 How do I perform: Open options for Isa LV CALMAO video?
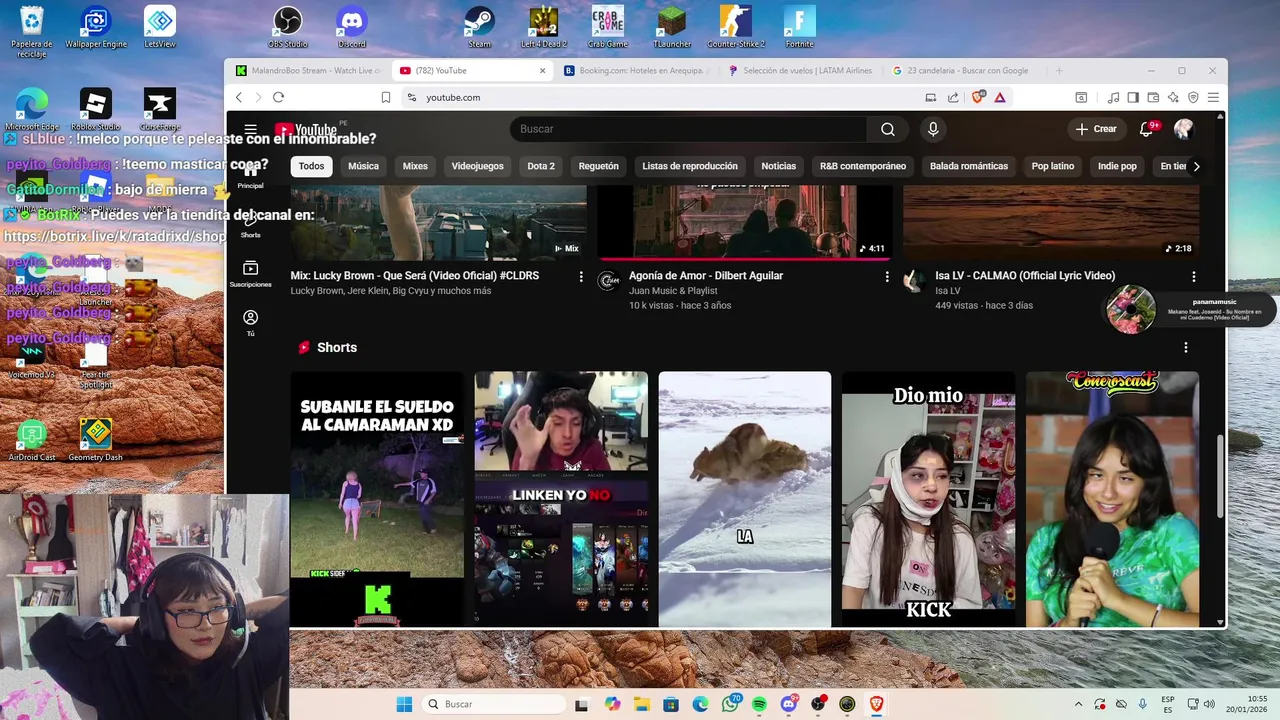tap(1193, 276)
